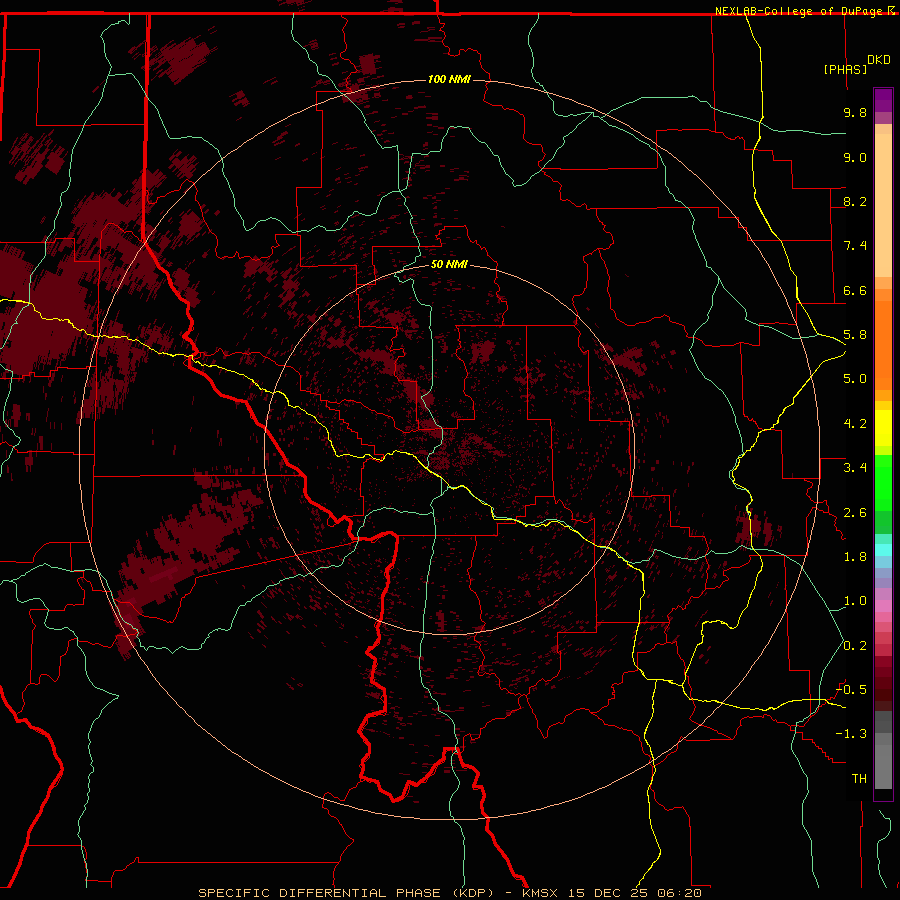Click the 1.8 scale value

pos(855,557)
